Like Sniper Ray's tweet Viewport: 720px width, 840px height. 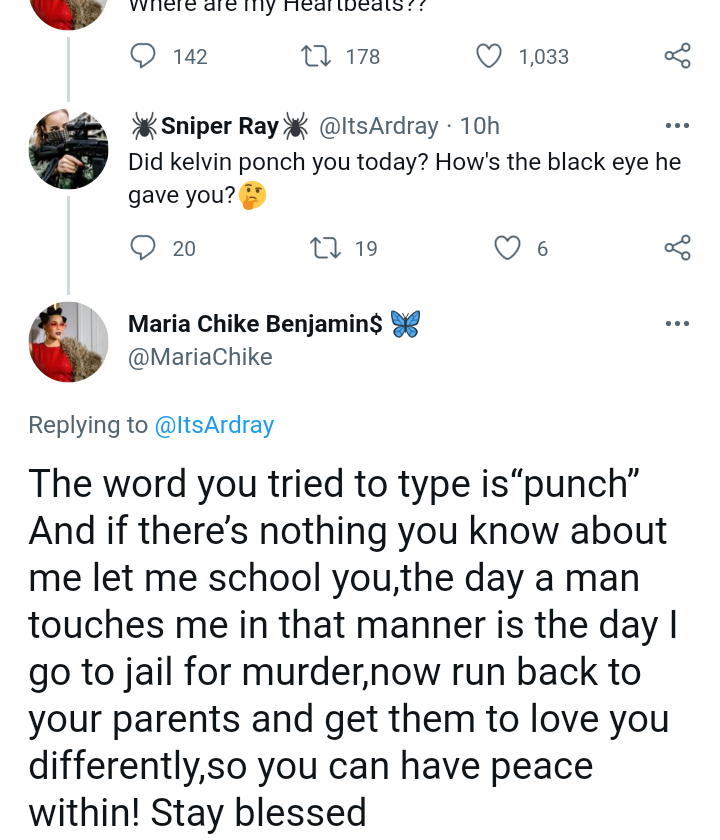509,248
